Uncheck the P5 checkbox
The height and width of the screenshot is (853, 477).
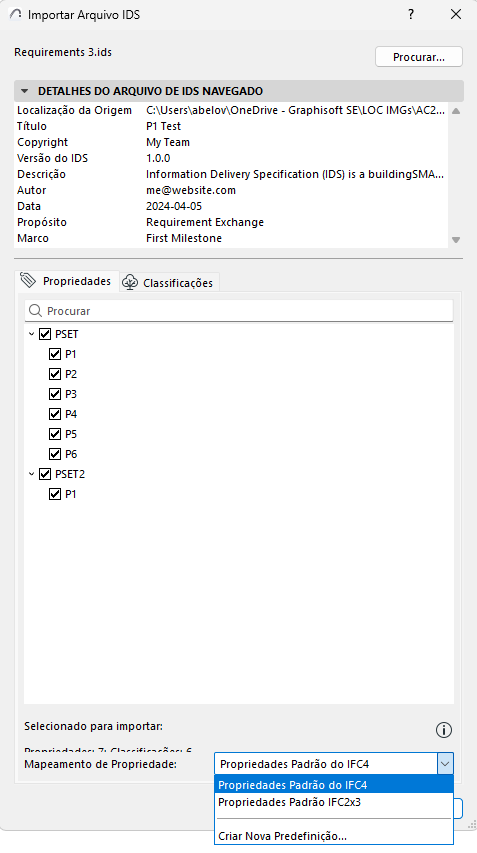(55, 434)
